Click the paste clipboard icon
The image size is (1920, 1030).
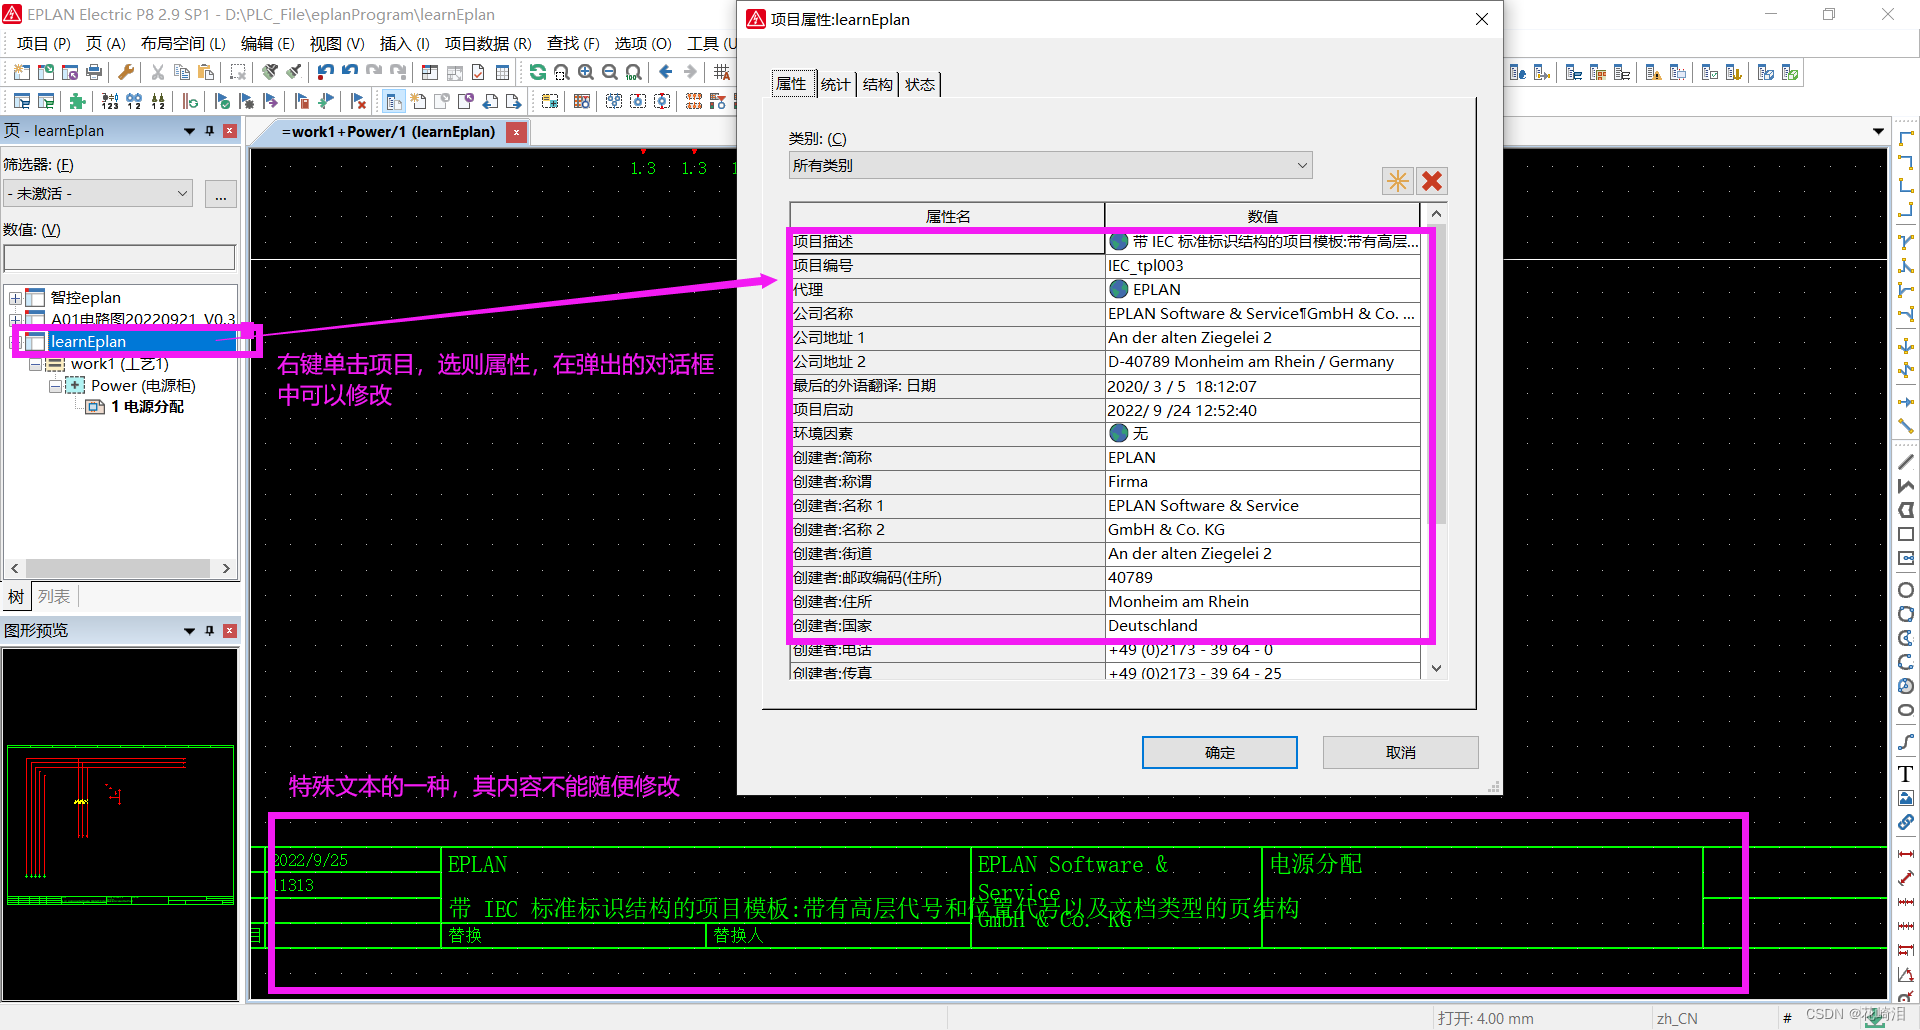(206, 72)
